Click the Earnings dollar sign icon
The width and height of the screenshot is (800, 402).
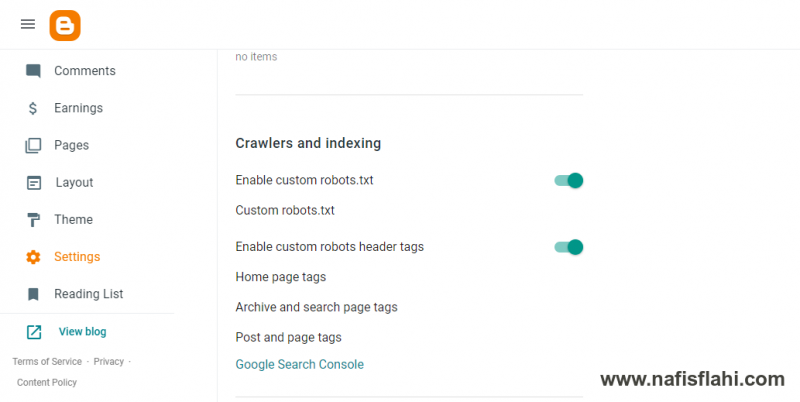tap(33, 108)
